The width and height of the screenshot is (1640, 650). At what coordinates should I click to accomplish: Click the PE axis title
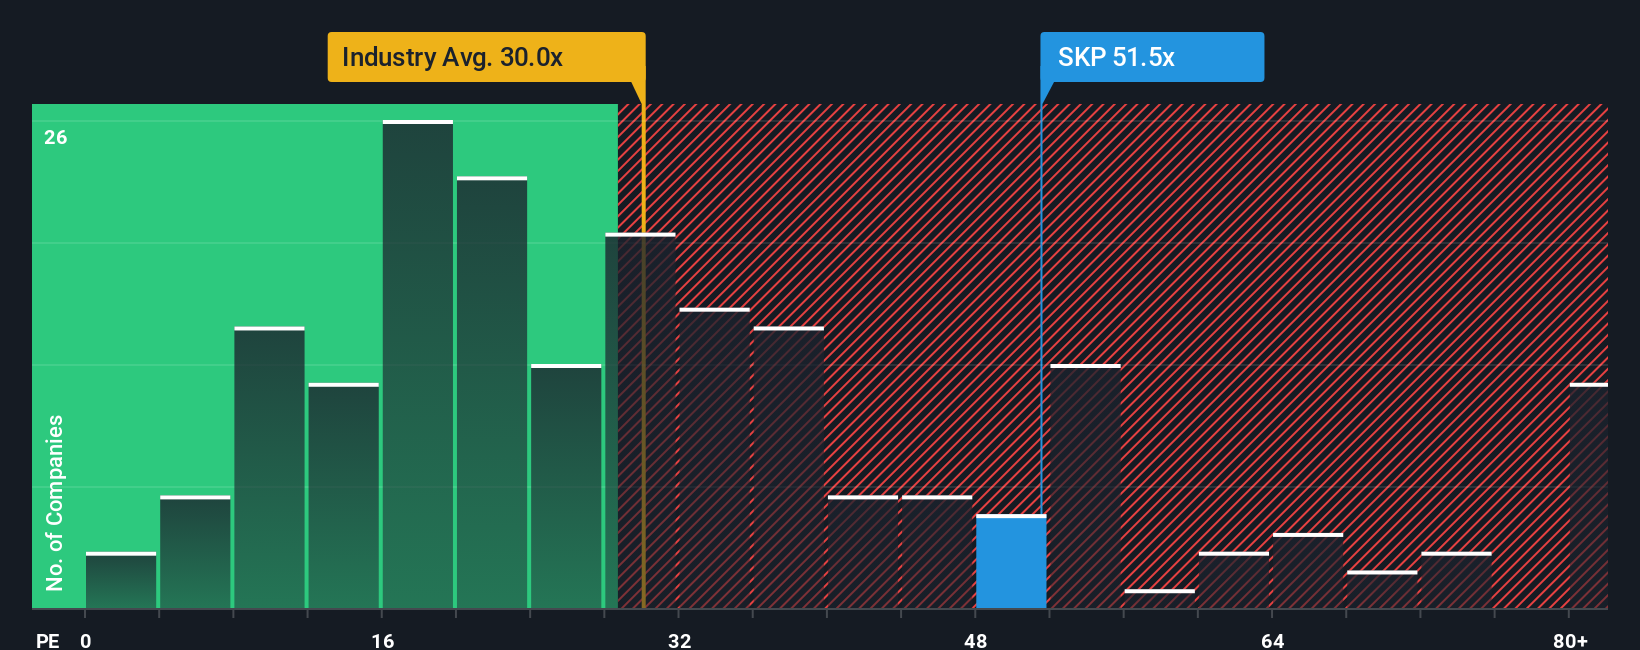[x=47, y=640]
